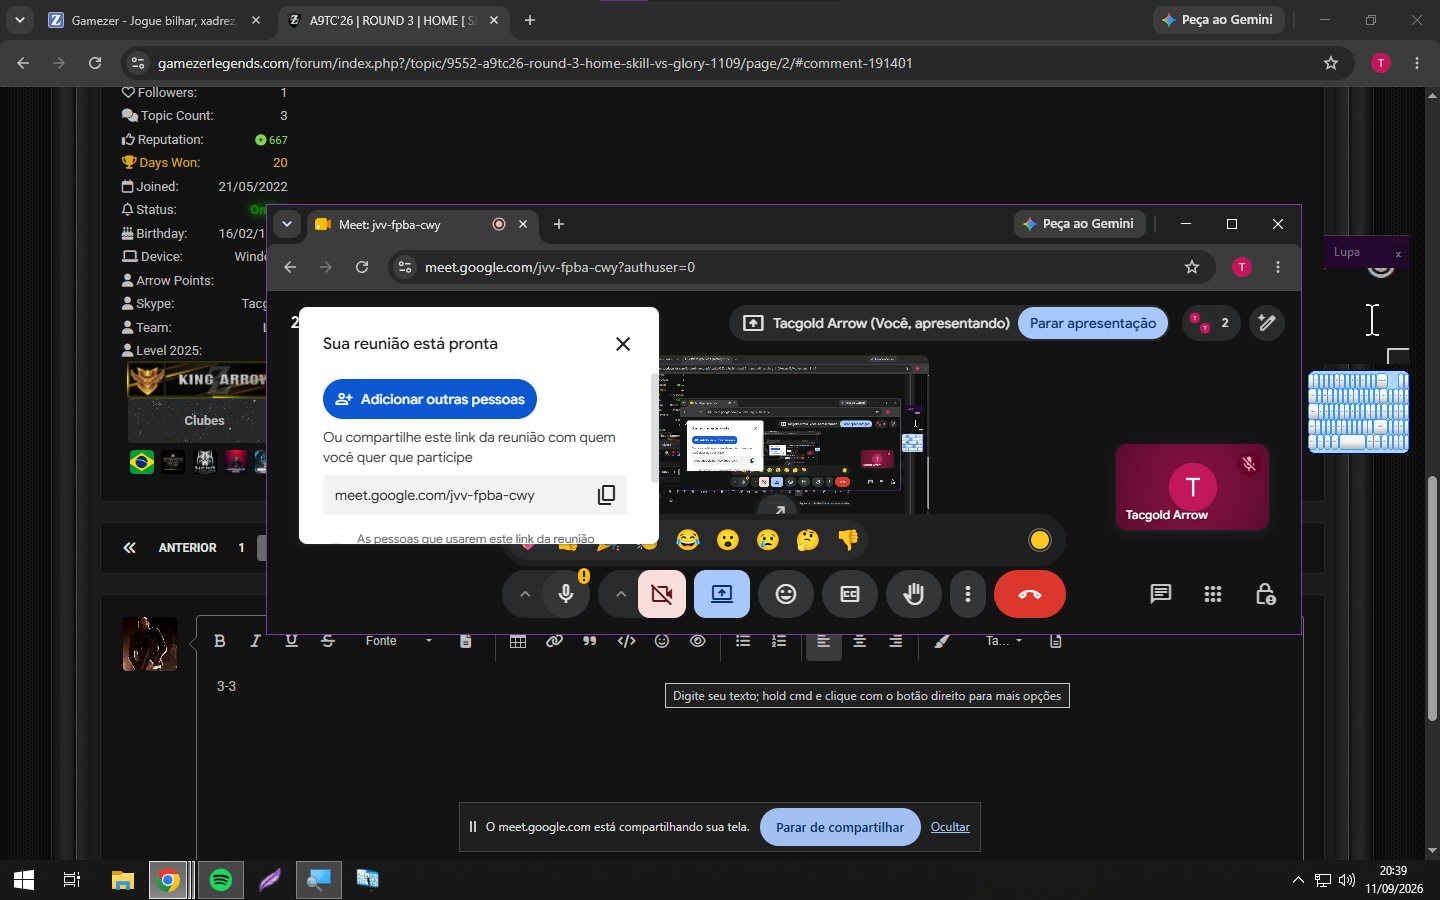Insert a link in the forum editor
Image resolution: width=1440 pixels, height=900 pixels.
pyautogui.click(x=554, y=641)
